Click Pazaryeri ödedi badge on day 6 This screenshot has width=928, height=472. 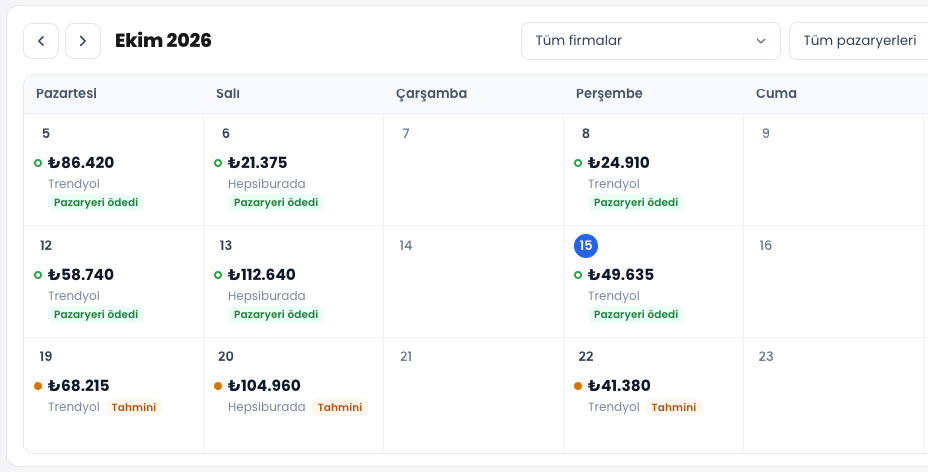click(x=276, y=202)
